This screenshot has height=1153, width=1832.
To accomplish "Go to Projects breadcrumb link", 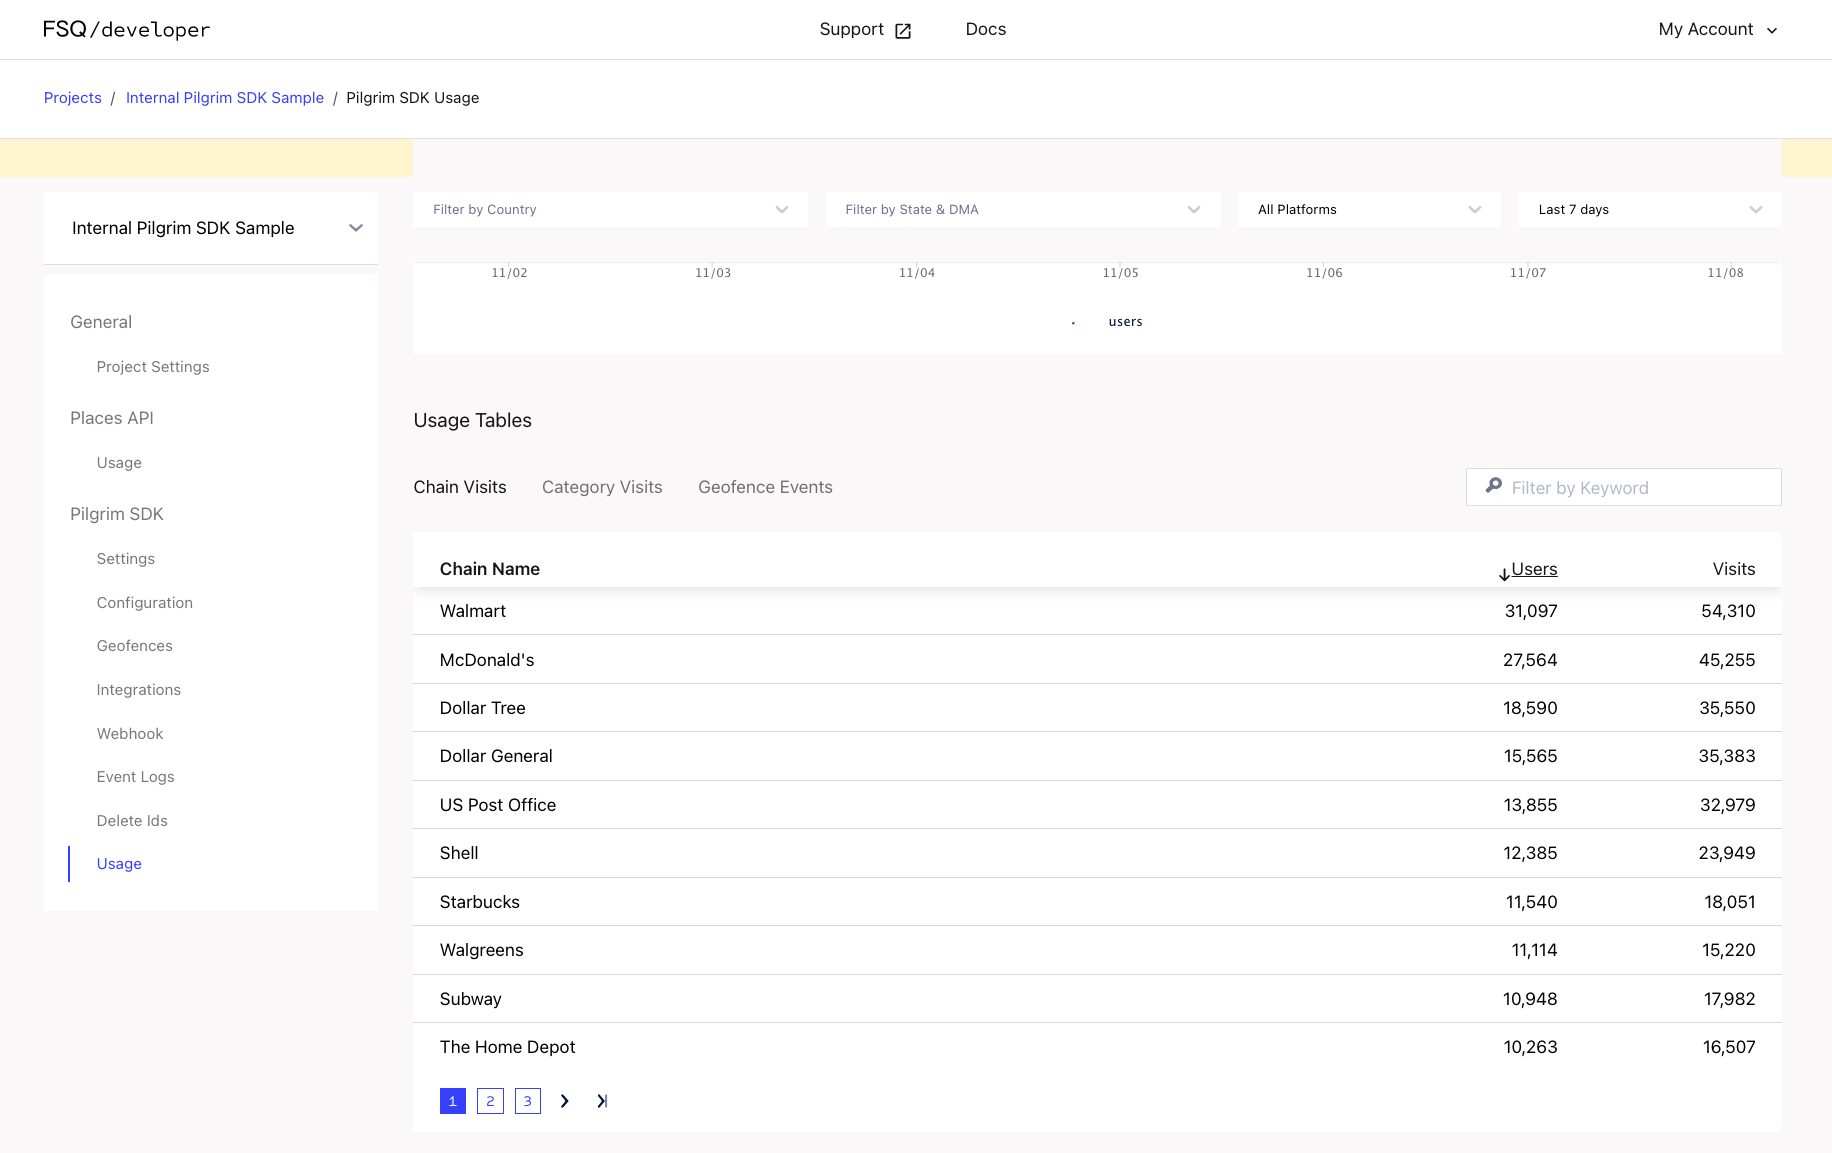I will [x=73, y=98].
